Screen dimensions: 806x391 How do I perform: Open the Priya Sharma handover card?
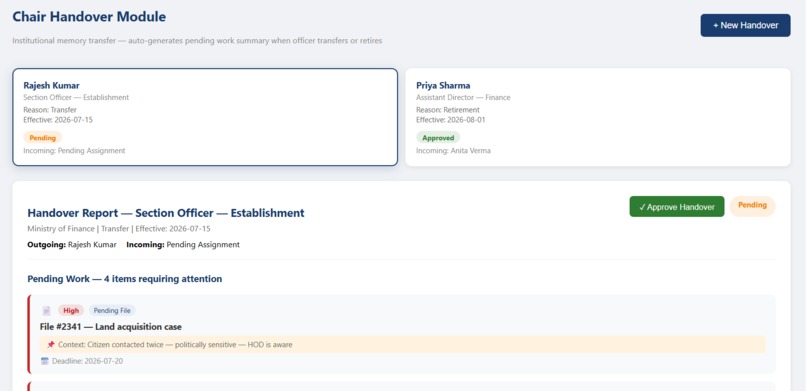(x=598, y=117)
